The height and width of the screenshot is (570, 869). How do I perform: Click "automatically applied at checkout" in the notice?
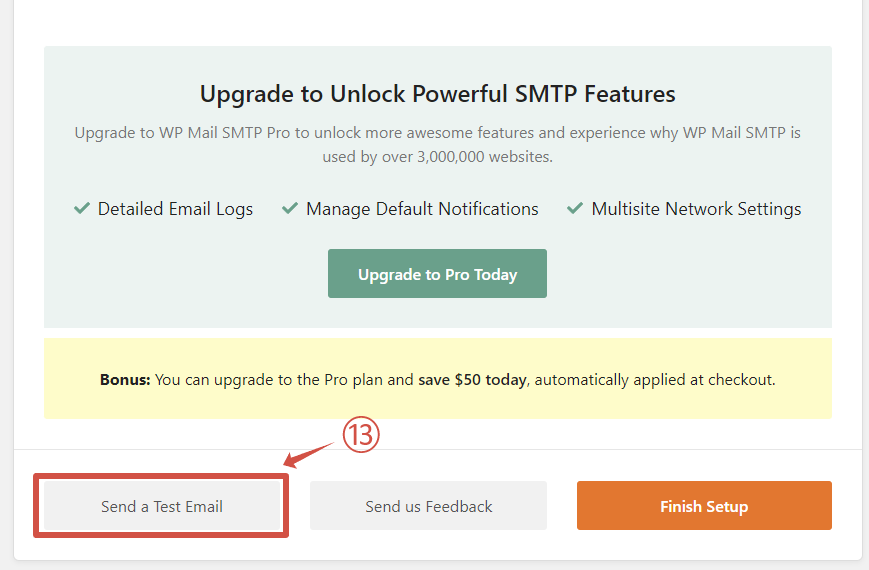pyautogui.click(x=653, y=380)
